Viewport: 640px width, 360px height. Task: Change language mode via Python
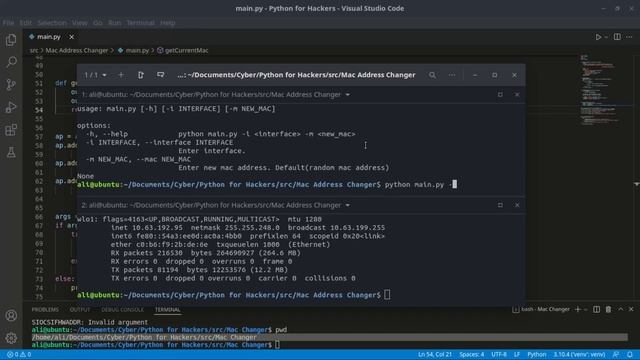click(537, 355)
